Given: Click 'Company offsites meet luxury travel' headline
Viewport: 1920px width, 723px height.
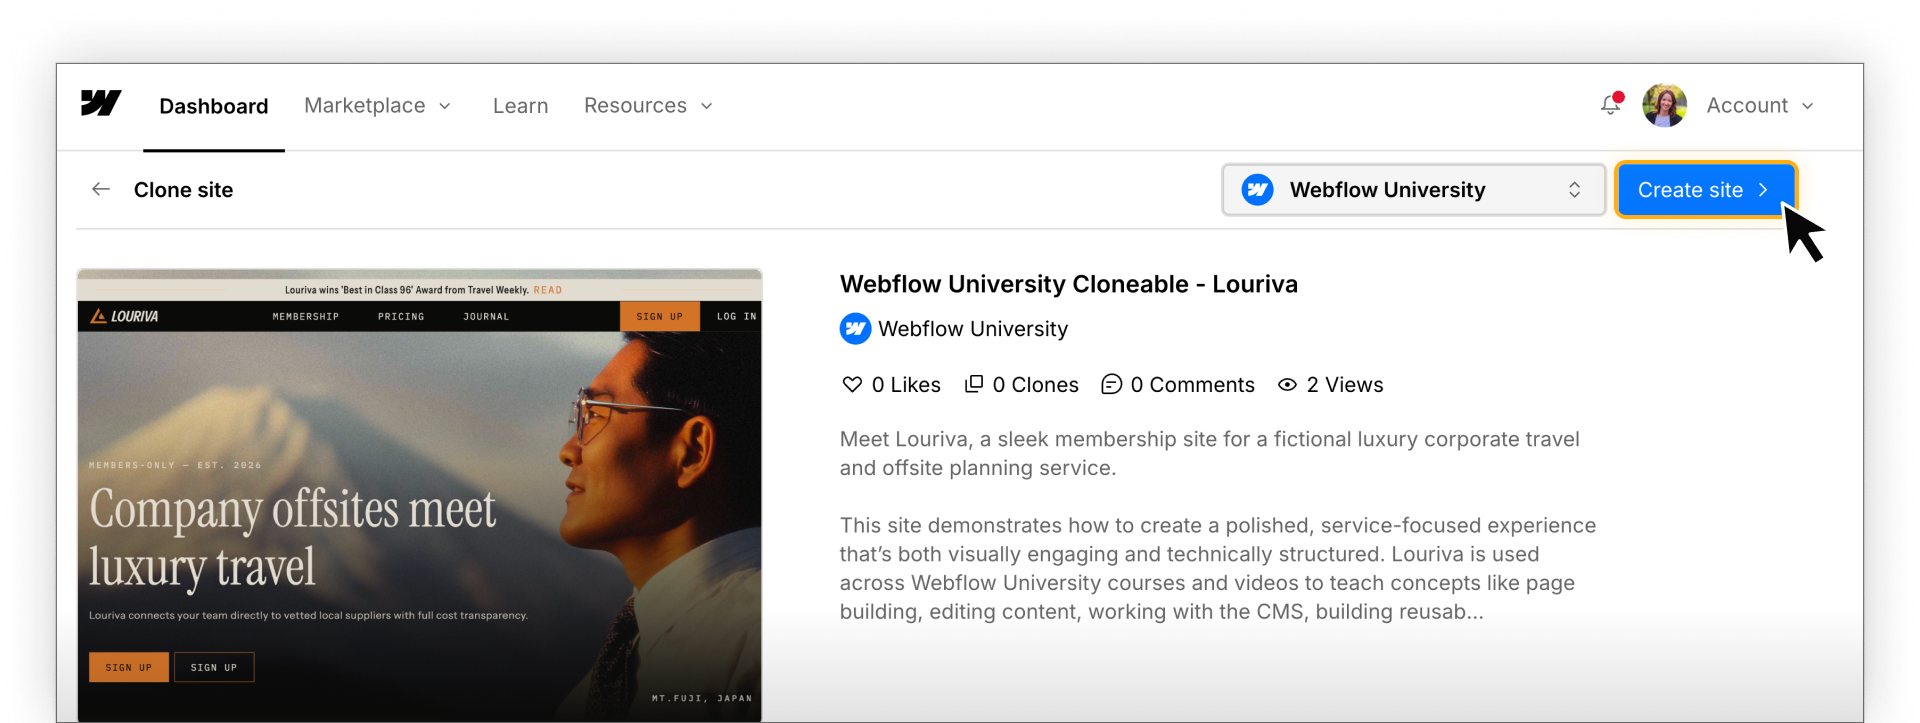Looking at the screenshot, I should 293,538.
